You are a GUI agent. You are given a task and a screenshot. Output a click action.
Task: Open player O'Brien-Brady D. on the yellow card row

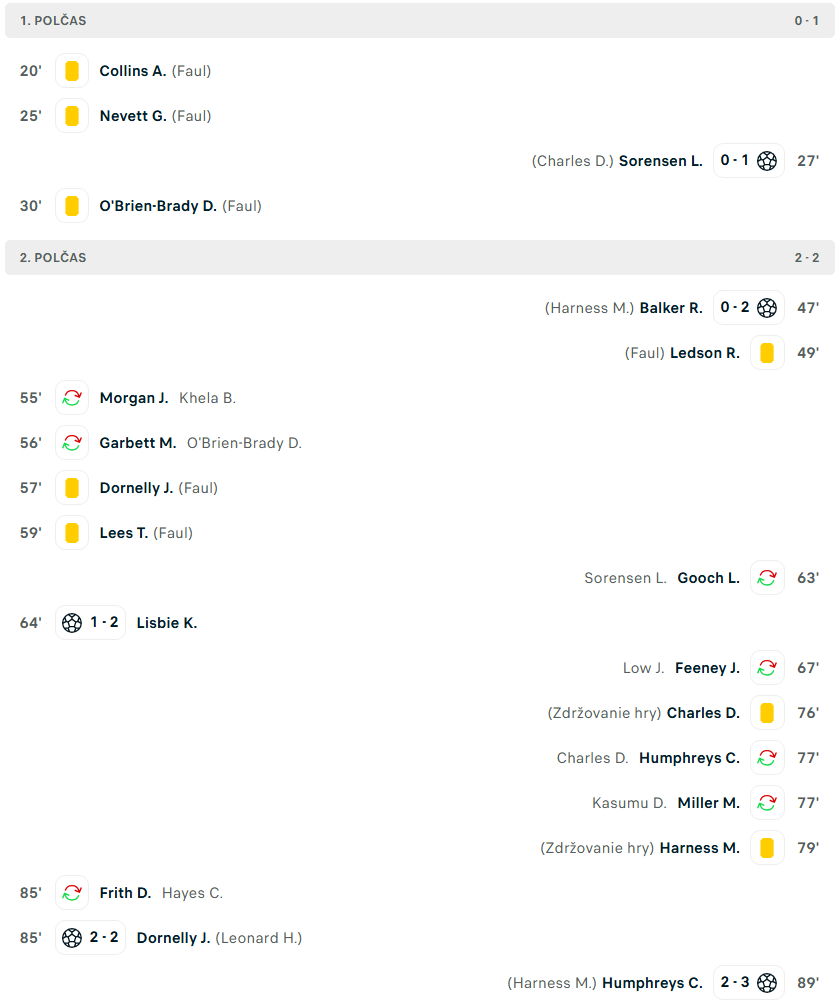[158, 206]
